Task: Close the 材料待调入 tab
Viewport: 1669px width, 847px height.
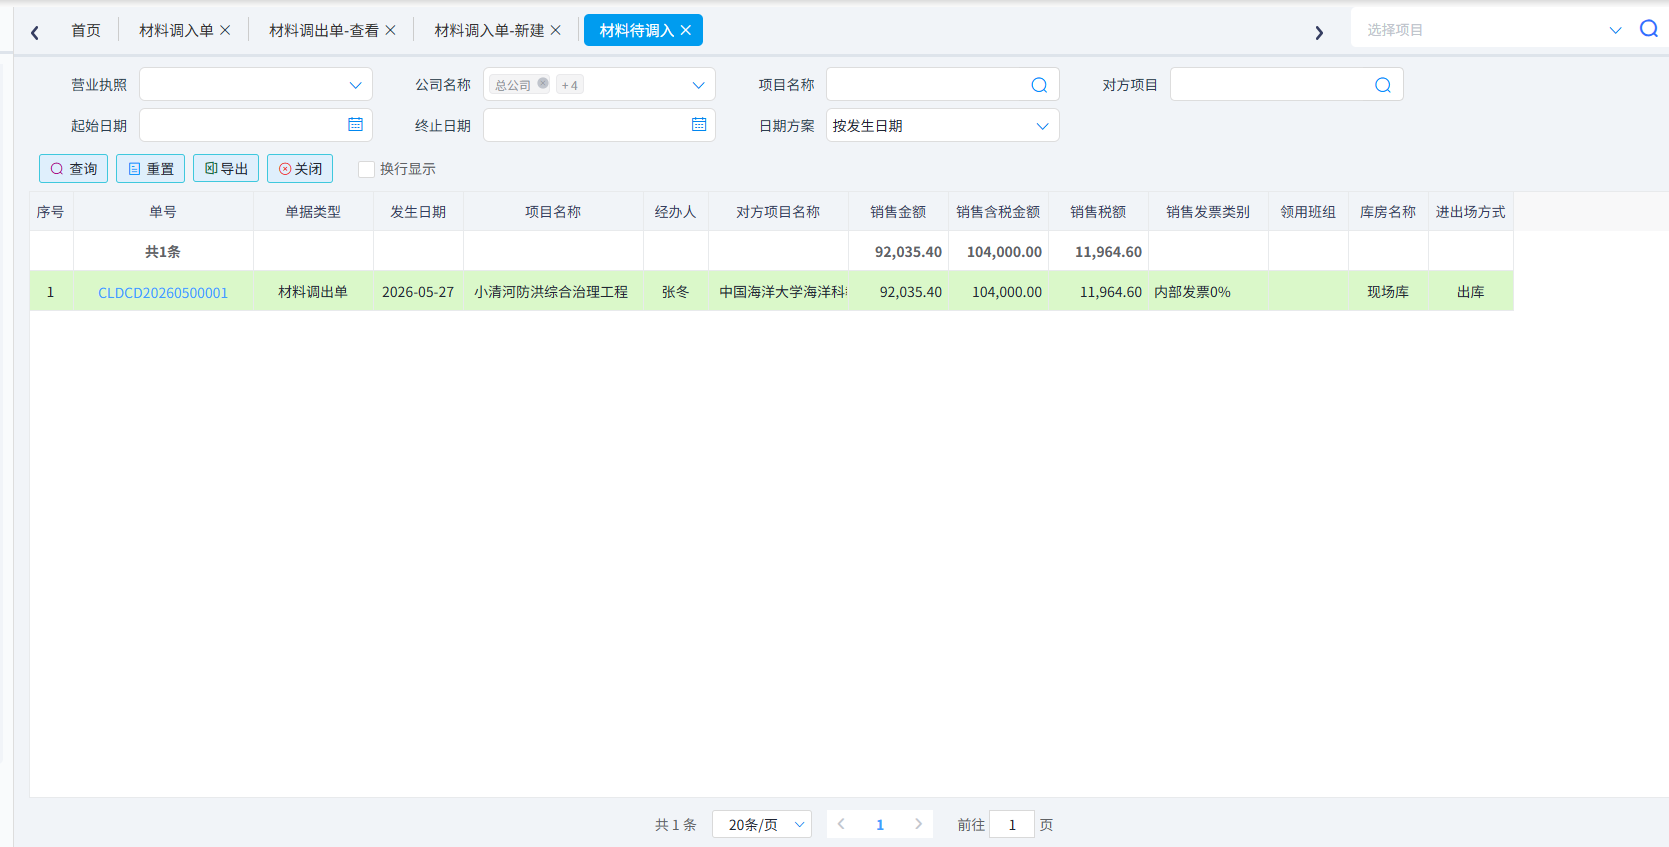Action: [x=686, y=30]
